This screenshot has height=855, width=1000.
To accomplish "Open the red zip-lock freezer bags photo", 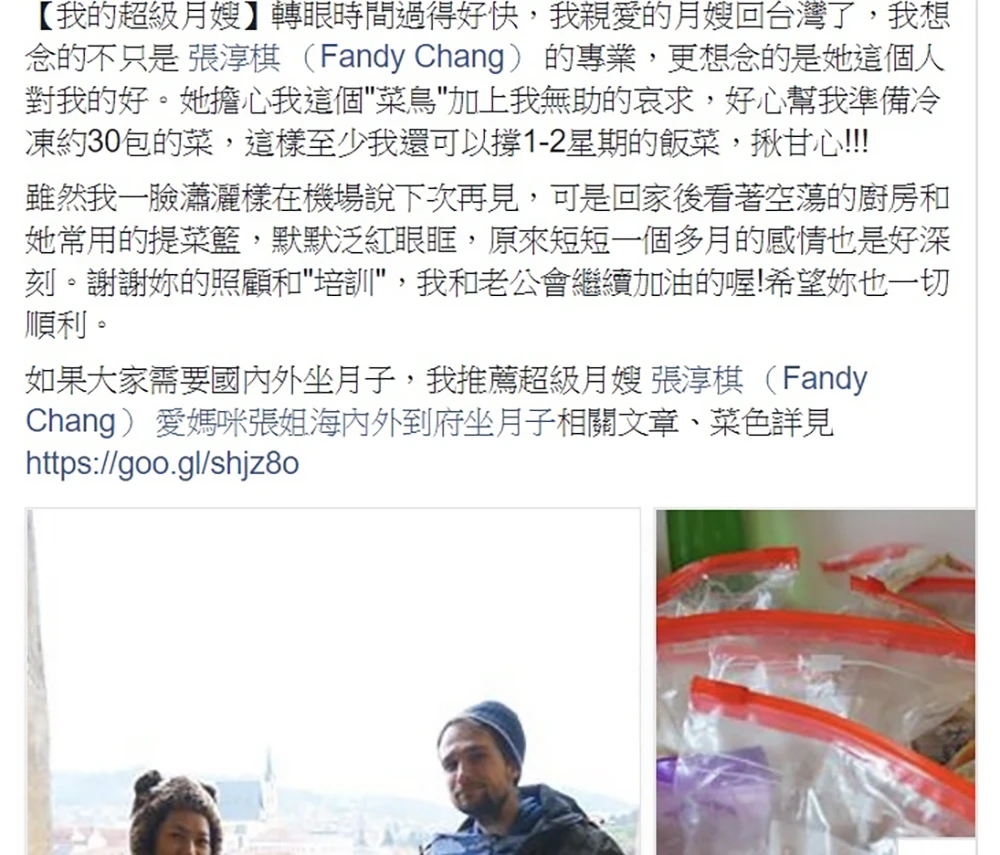I will click(x=816, y=682).
